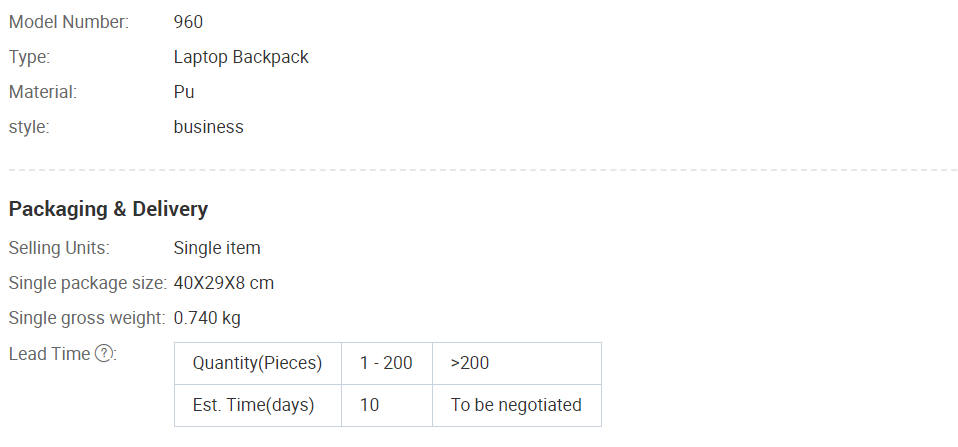Click the Est. Time(days) row label
Screen dimensions: 958x447
258,405
